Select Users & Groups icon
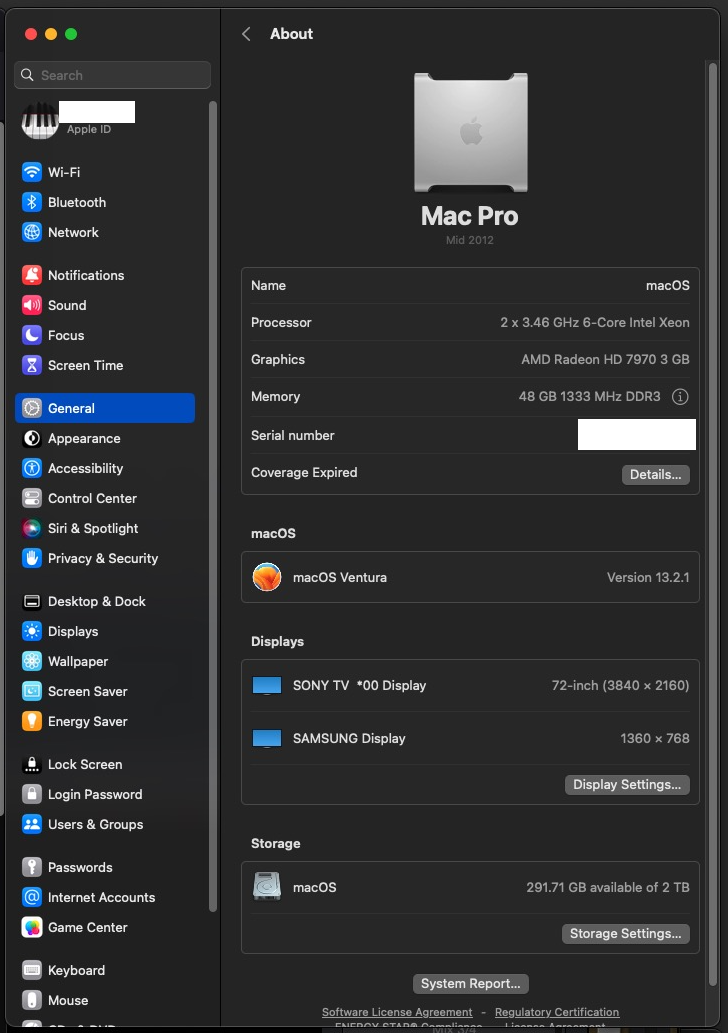 coord(32,824)
